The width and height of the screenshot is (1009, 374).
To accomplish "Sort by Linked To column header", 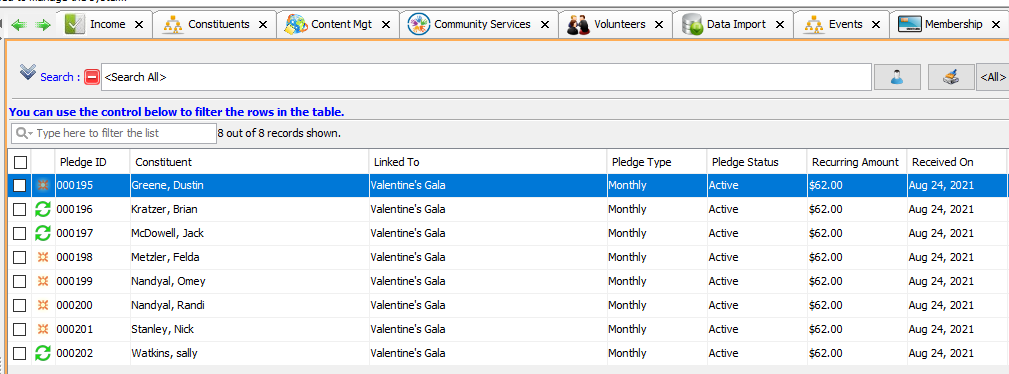I will point(488,162).
